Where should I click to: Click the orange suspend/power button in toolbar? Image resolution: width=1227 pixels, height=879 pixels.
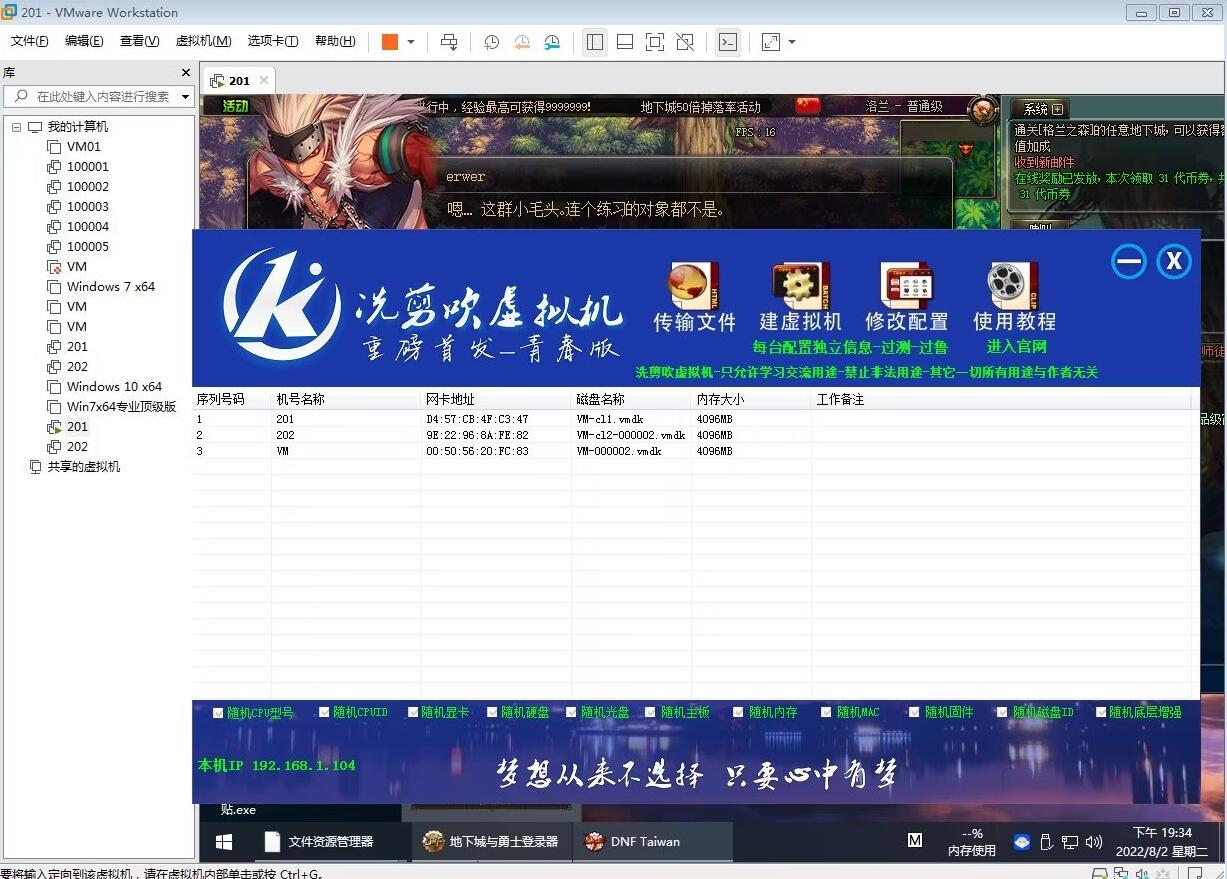point(390,42)
